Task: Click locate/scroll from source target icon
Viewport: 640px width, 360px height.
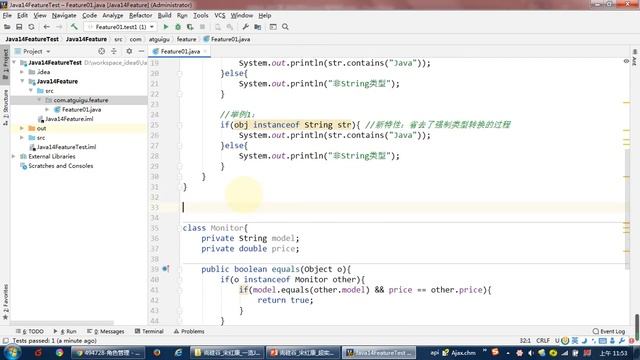Action: point(102,51)
